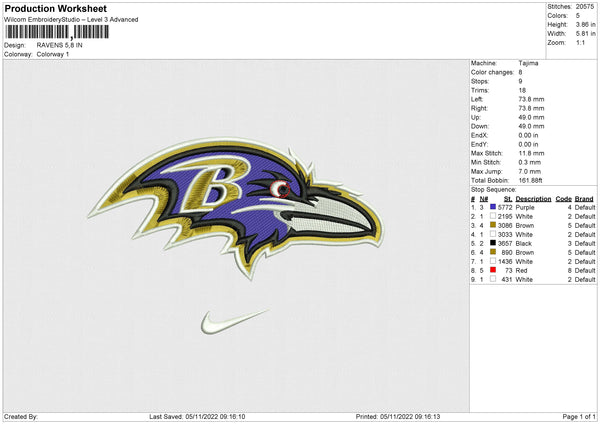Click the Purple color swatch in stop 1

pos(493,207)
